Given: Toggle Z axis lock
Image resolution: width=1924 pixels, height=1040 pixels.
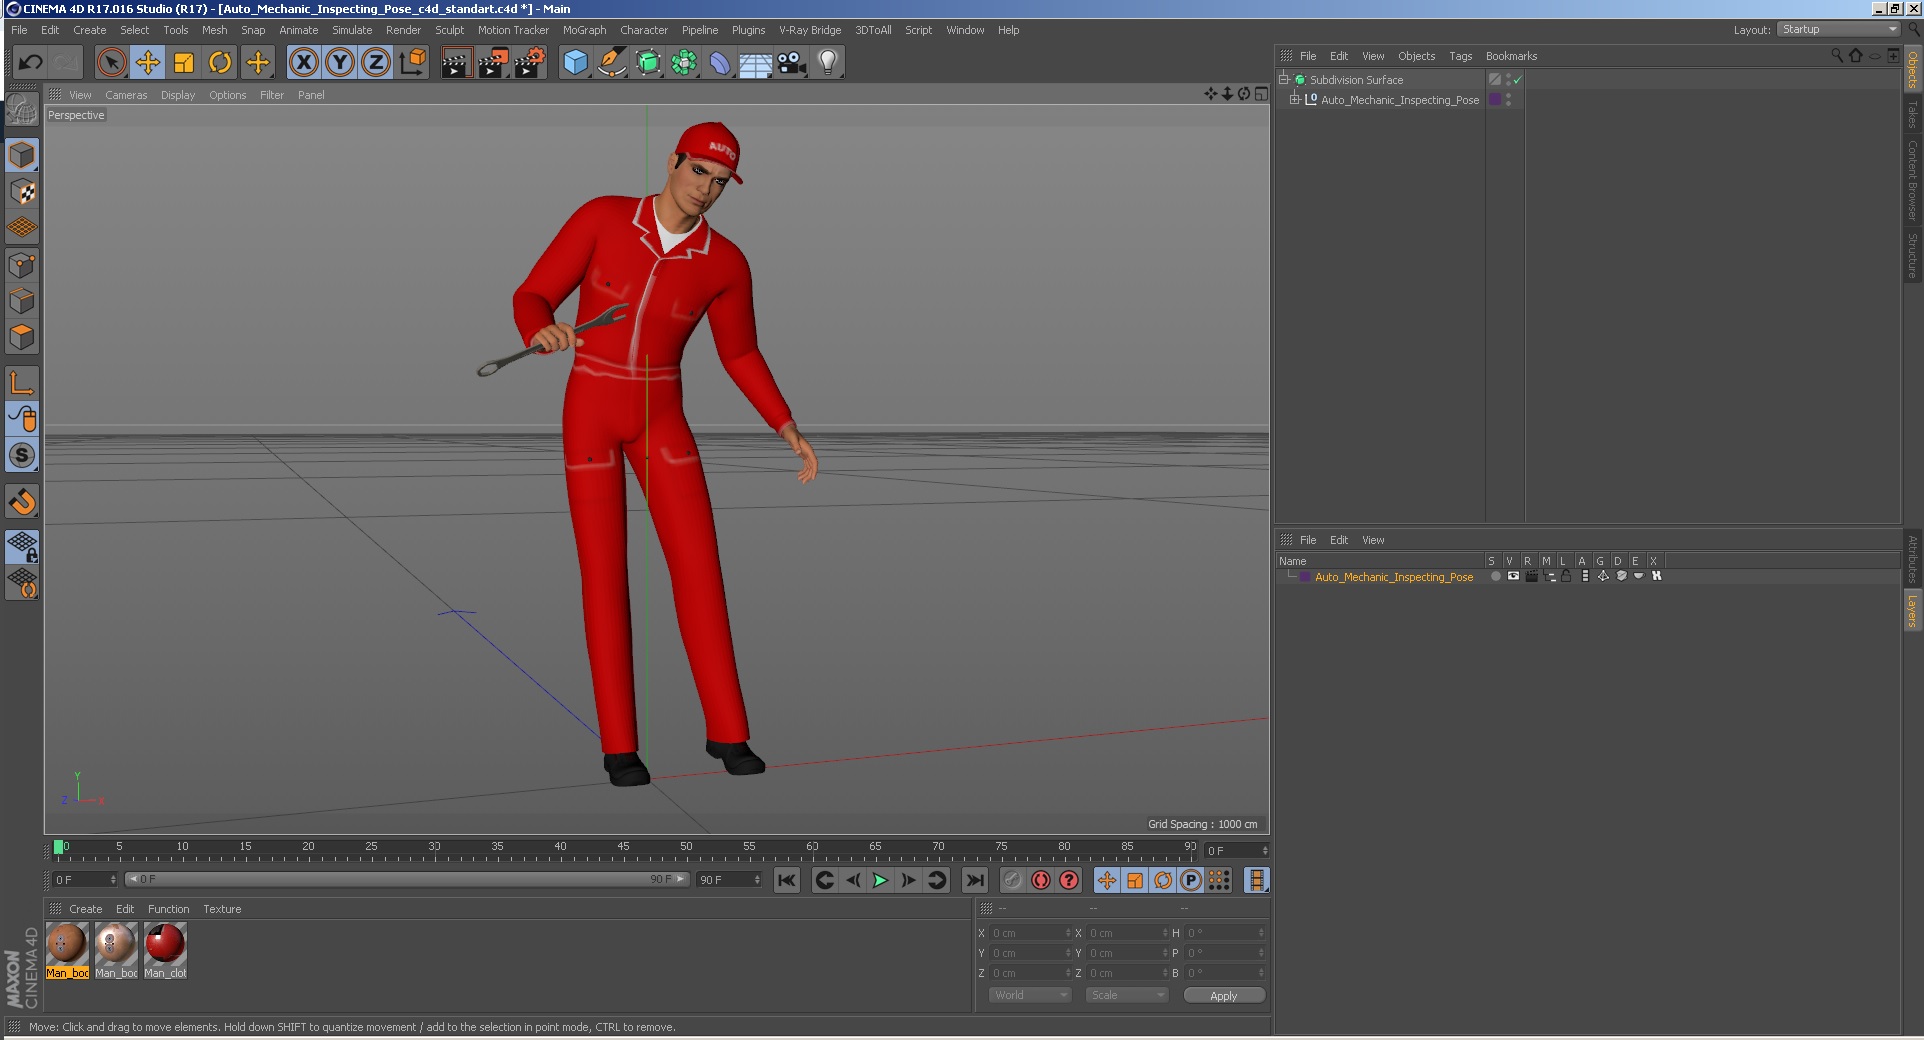Looking at the screenshot, I should (376, 63).
